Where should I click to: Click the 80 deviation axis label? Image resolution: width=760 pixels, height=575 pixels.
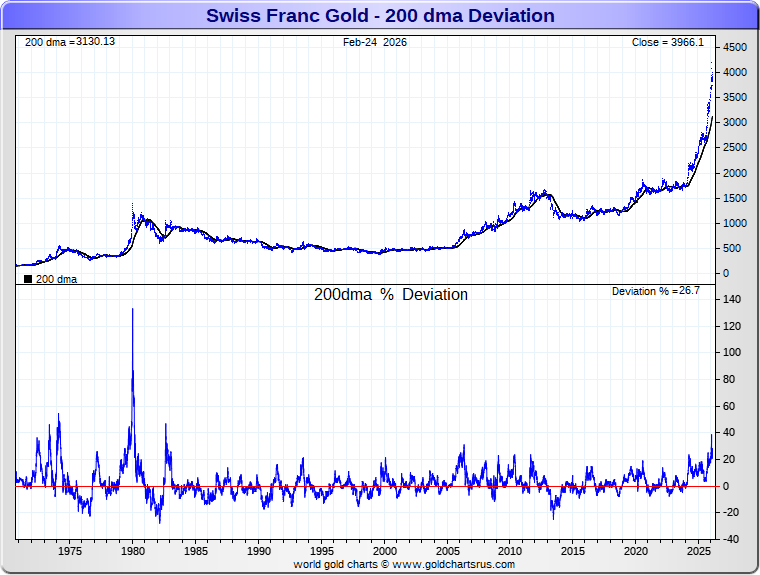pos(729,379)
